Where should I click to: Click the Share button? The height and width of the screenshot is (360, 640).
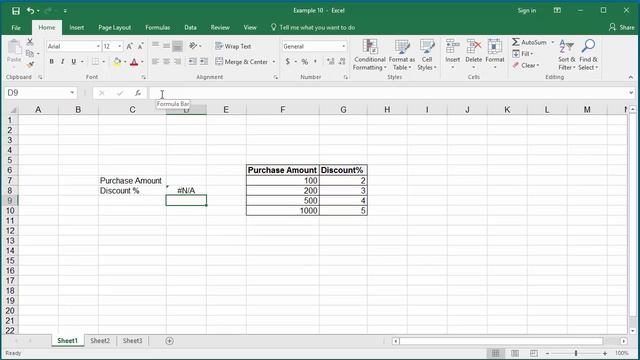tap(622, 27)
